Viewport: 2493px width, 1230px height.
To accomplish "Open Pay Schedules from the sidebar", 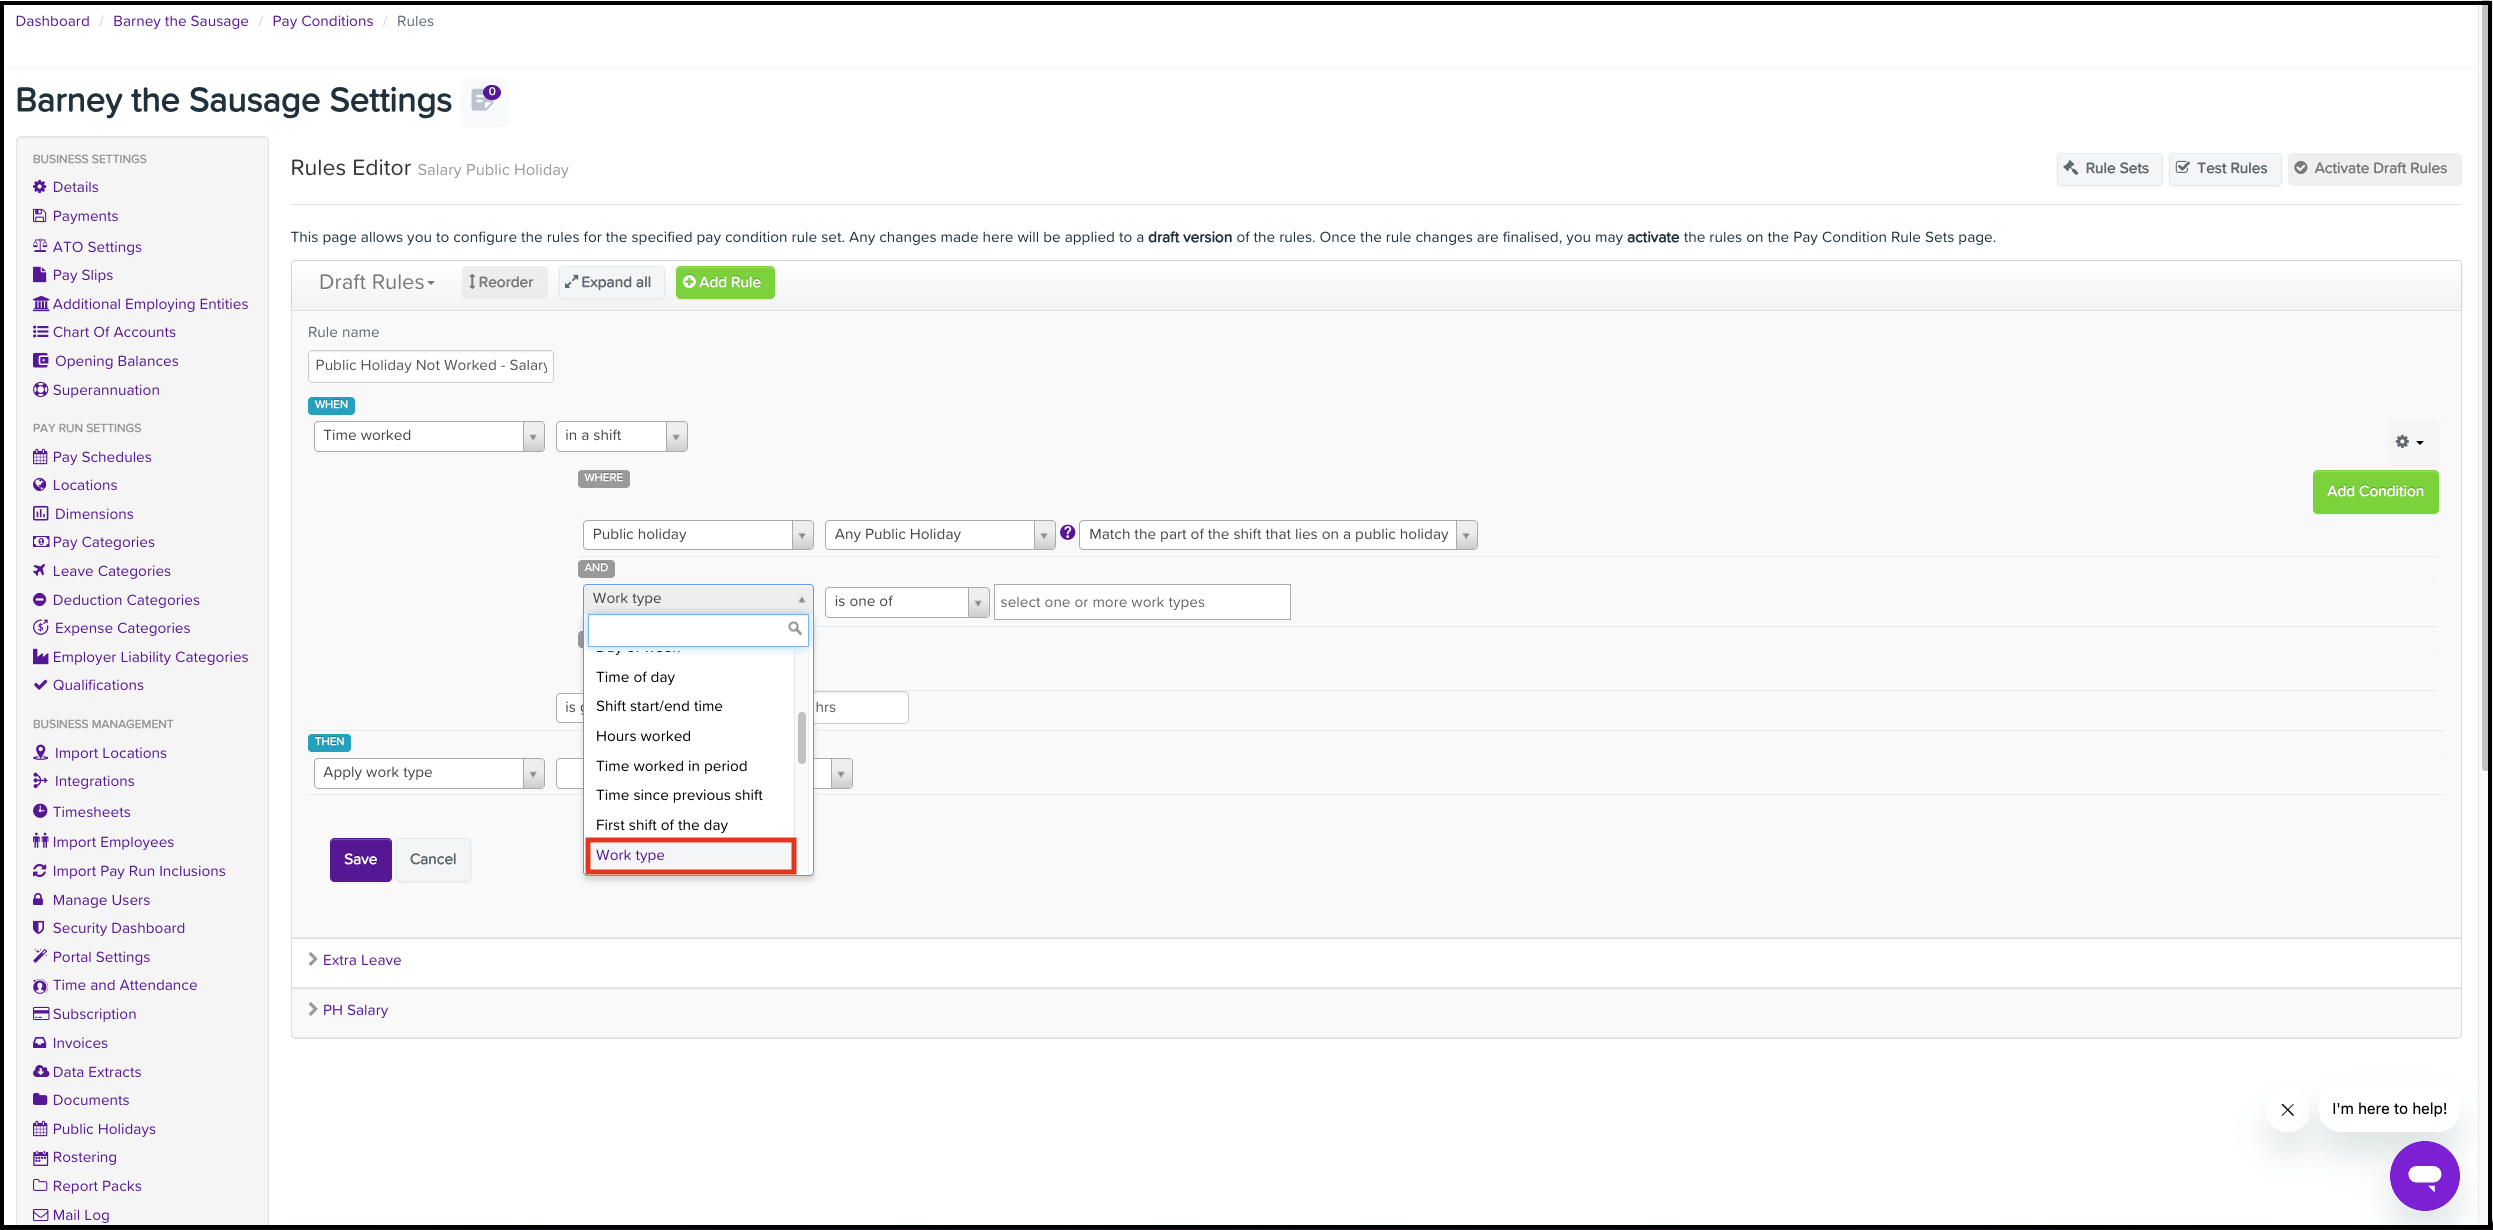I will 102,457.
